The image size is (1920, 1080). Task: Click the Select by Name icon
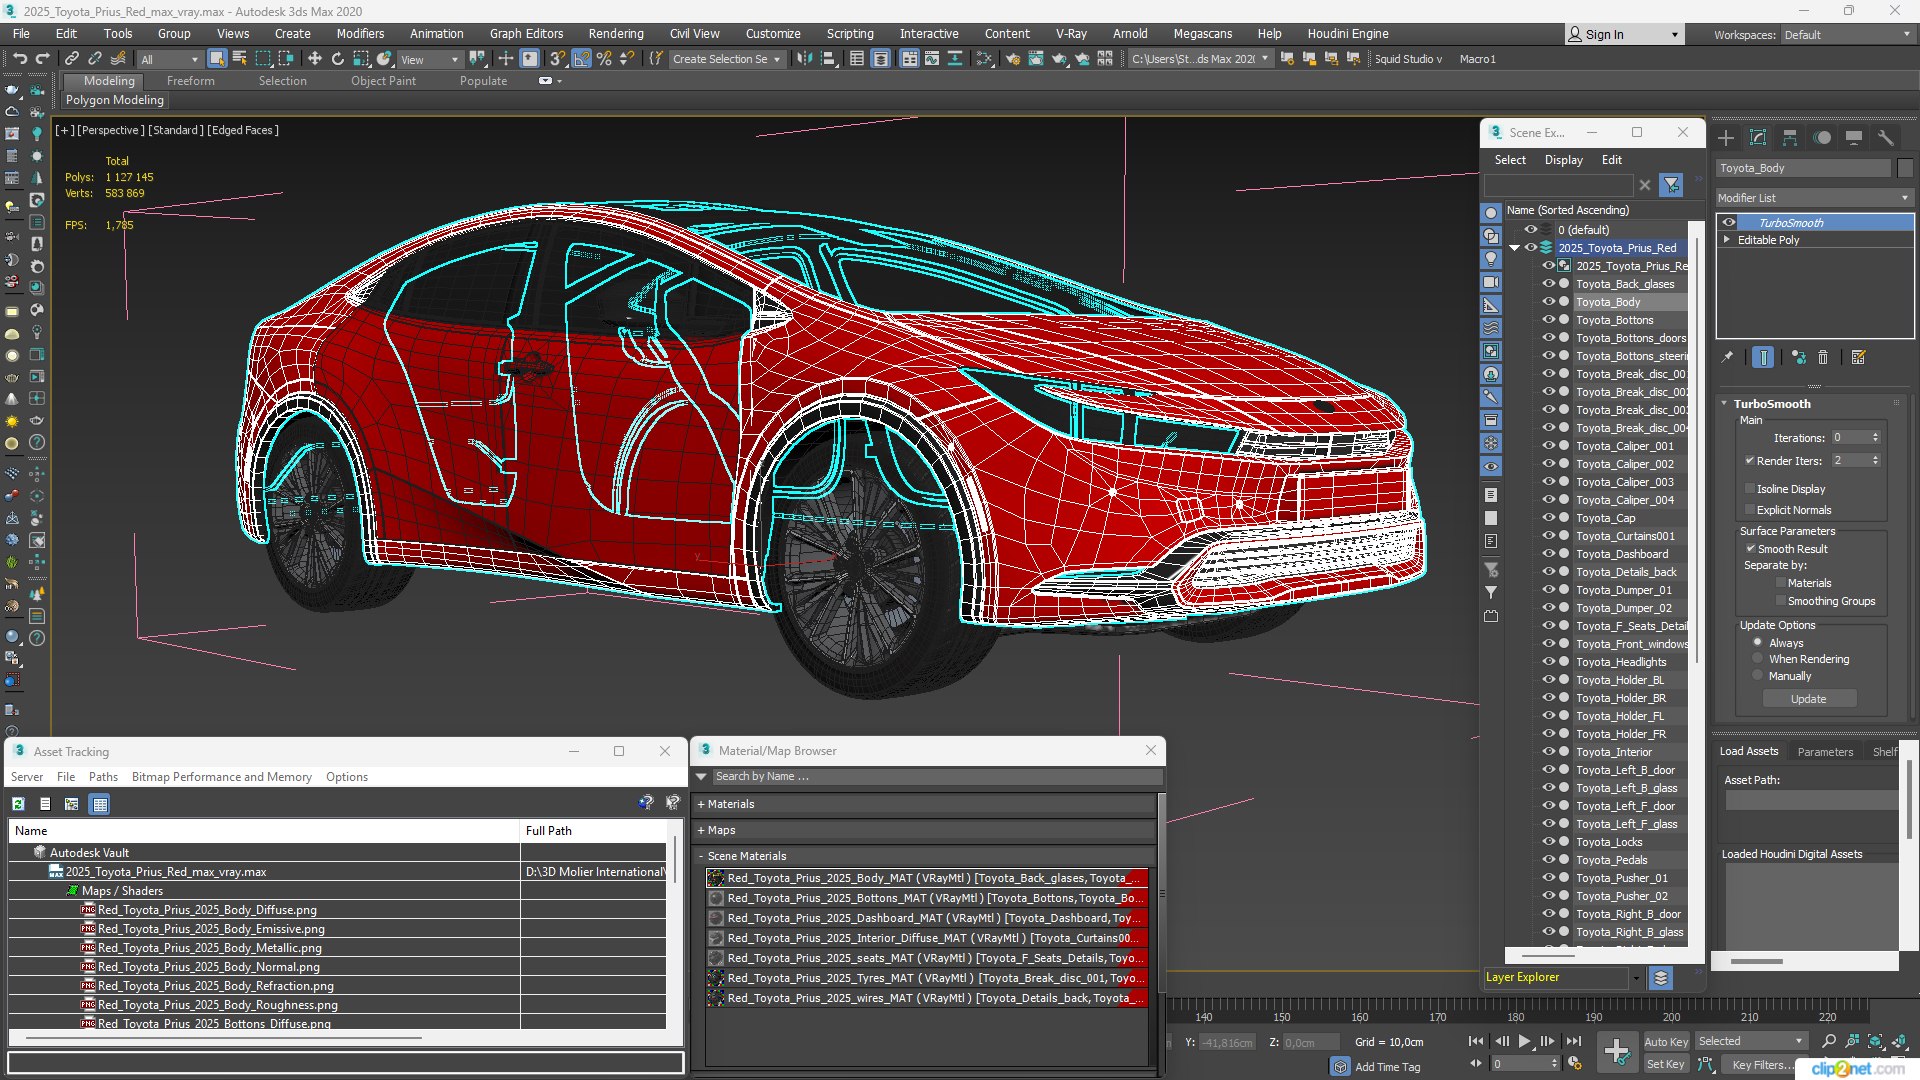tap(240, 59)
